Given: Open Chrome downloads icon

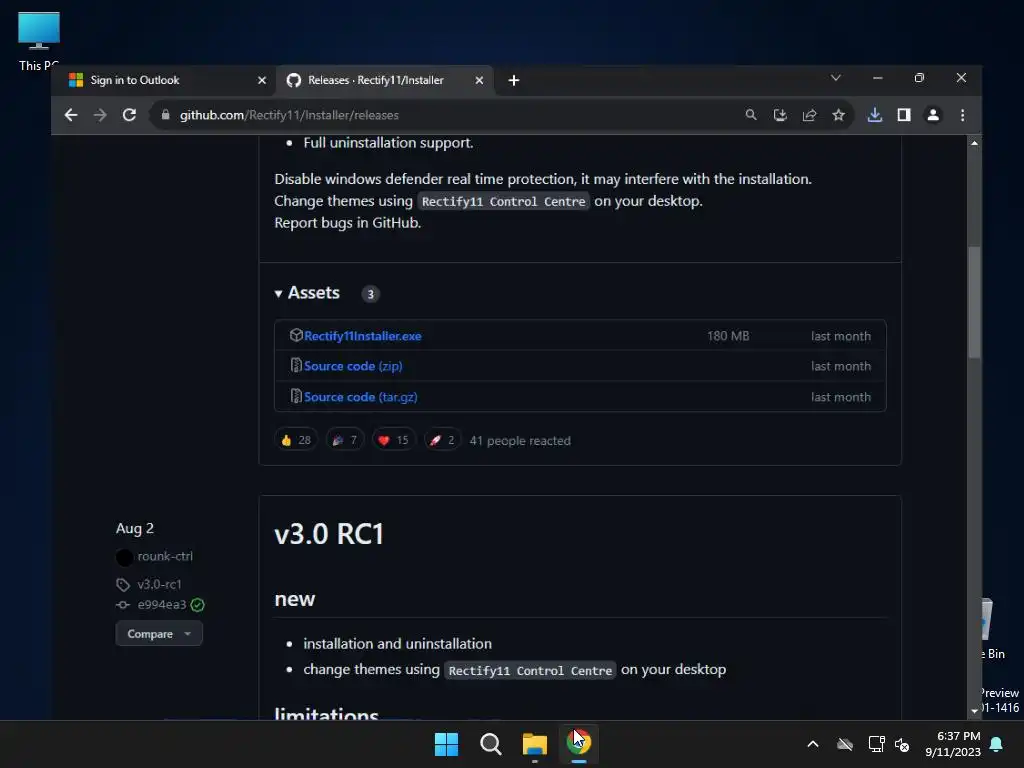Looking at the screenshot, I should 874,115.
